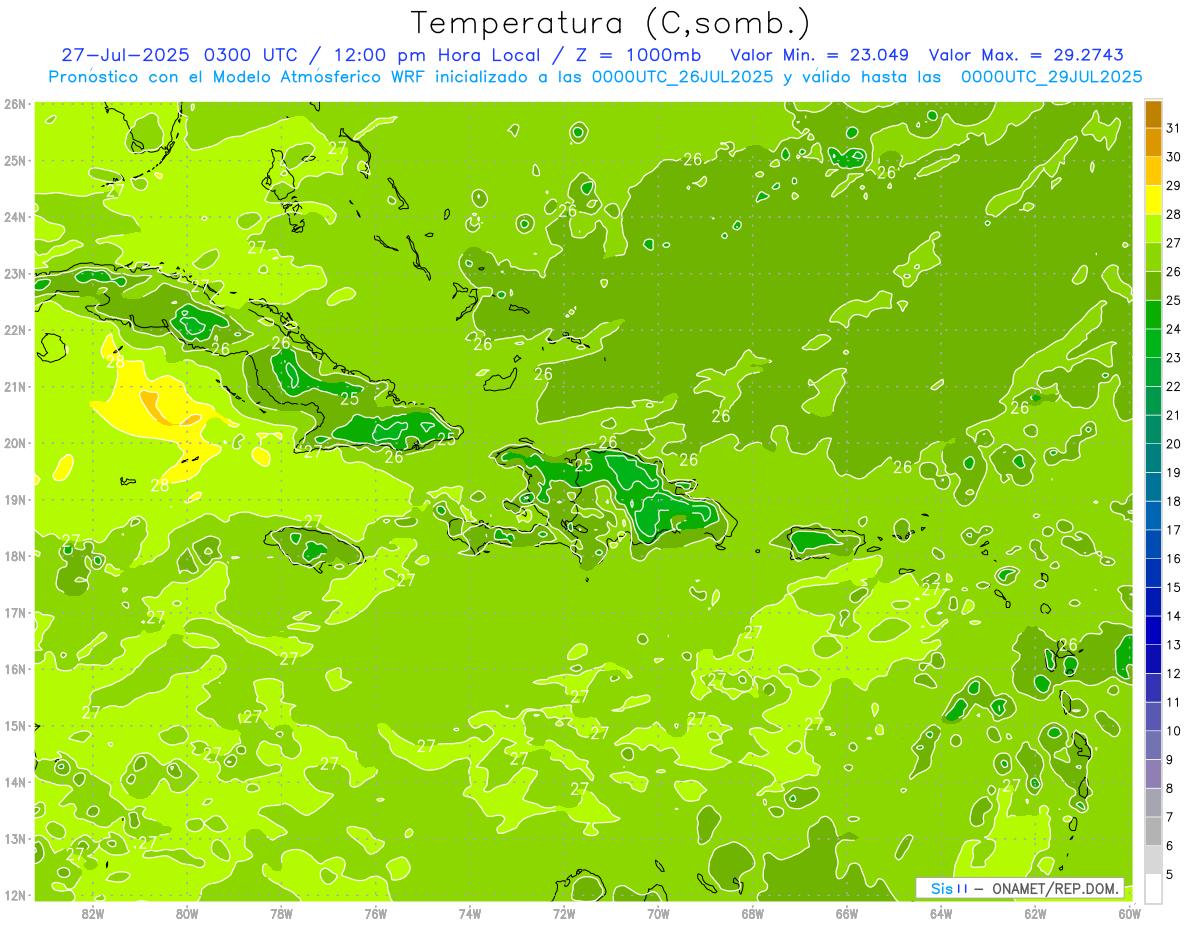The image size is (1200, 927).
Task: Click the 14N latitude axis label
Action: (14, 782)
